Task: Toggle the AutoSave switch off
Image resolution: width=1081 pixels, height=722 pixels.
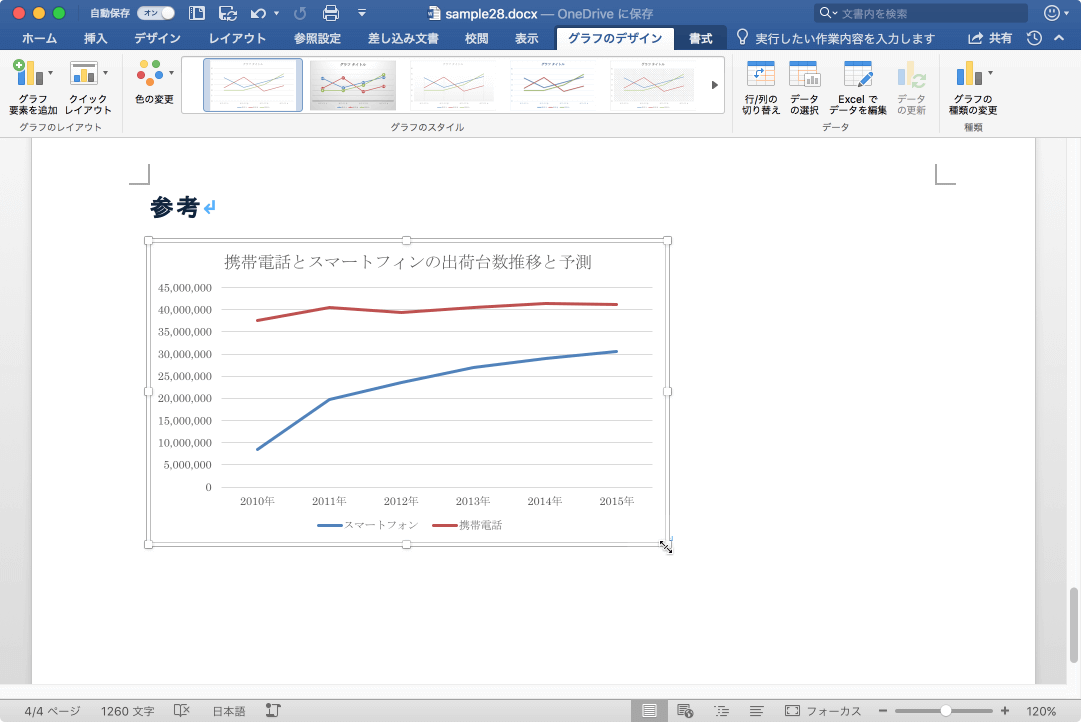Action: [156, 13]
